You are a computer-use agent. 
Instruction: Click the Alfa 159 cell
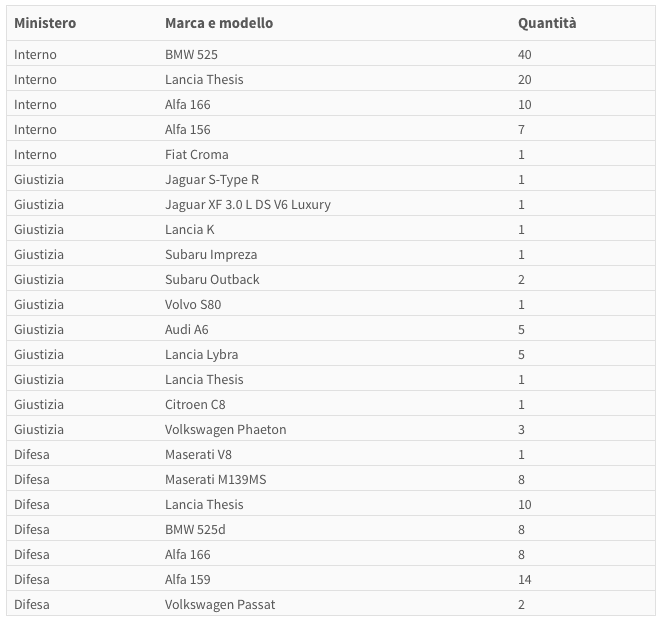188,579
